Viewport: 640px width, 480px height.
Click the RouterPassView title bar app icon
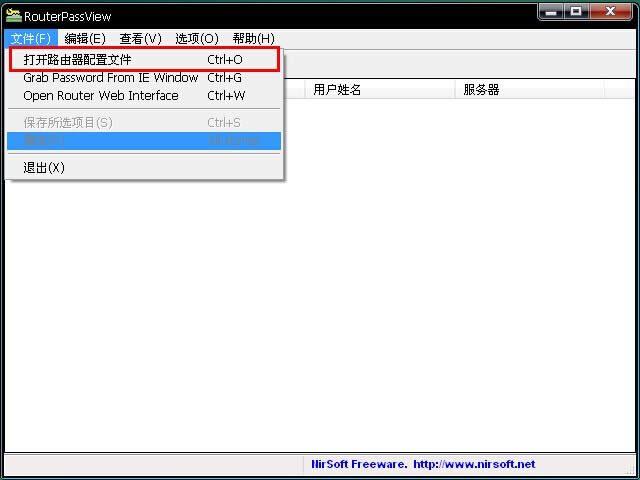14,16
